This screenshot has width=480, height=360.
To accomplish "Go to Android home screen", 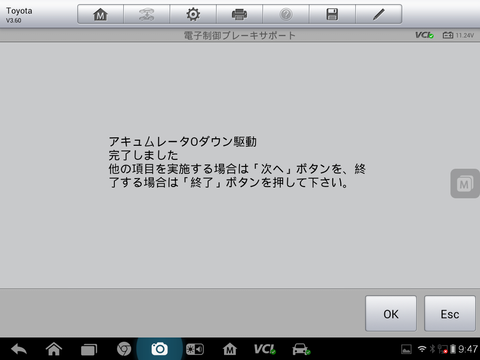I will pos(54,349).
